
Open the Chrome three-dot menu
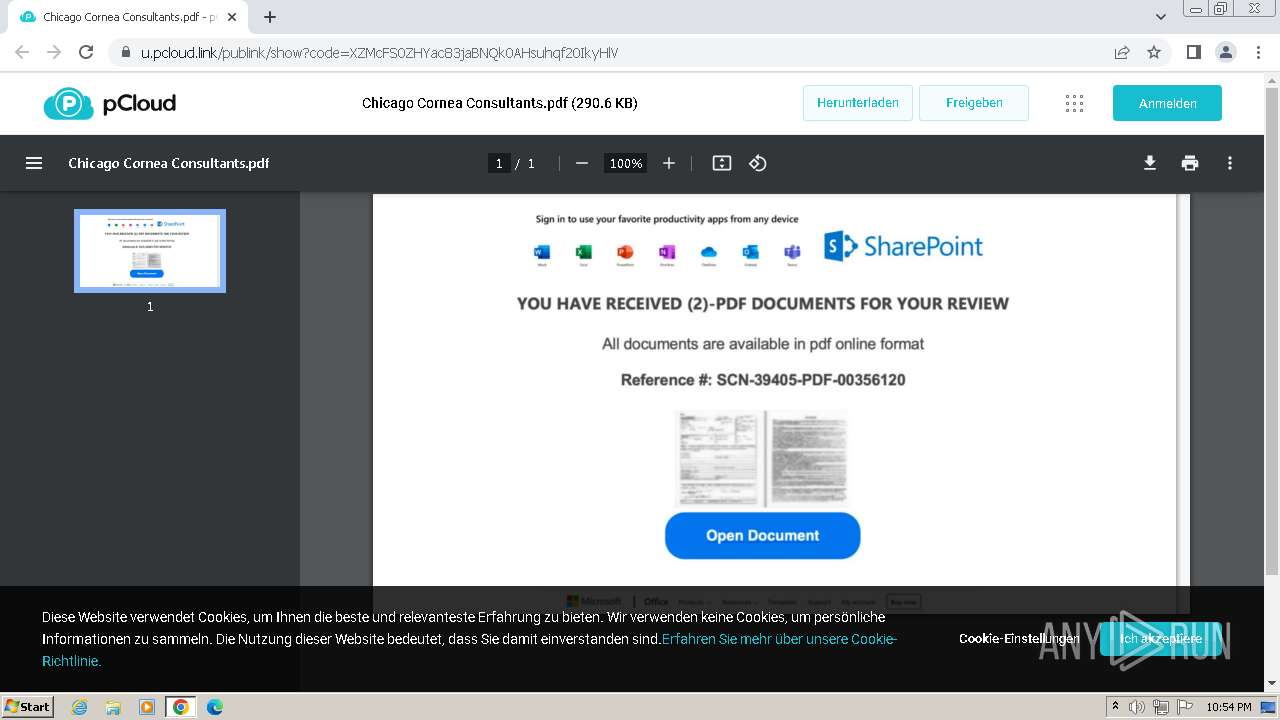[x=1257, y=52]
